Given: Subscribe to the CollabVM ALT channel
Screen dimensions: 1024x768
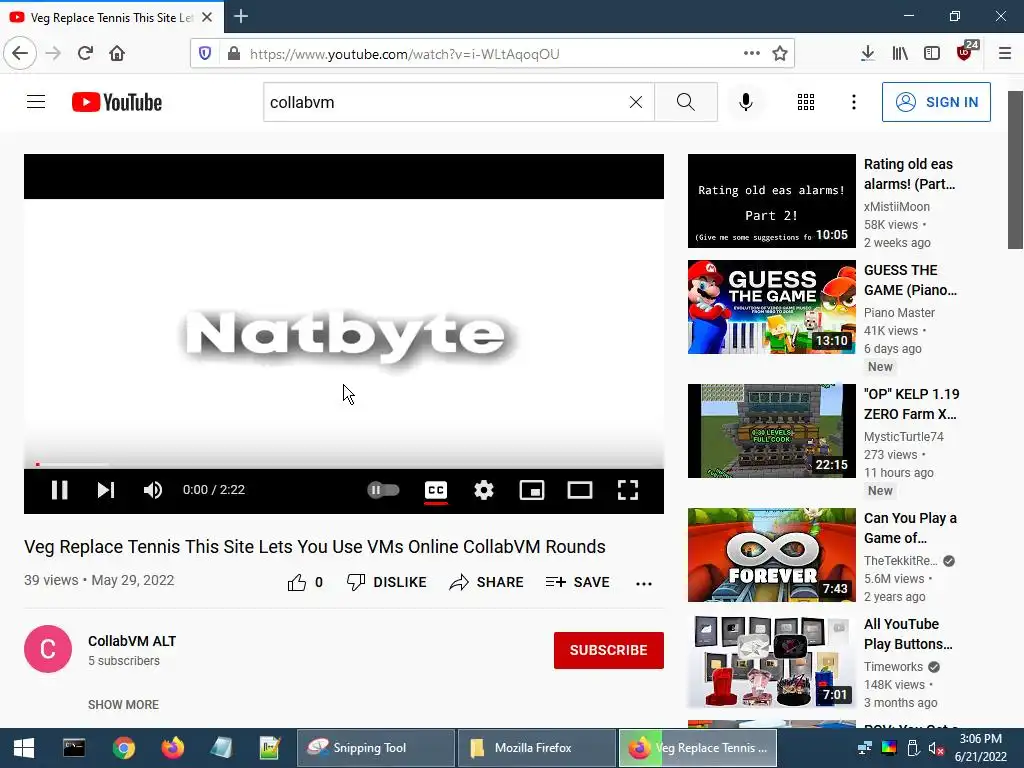Looking at the screenshot, I should click(x=609, y=650).
